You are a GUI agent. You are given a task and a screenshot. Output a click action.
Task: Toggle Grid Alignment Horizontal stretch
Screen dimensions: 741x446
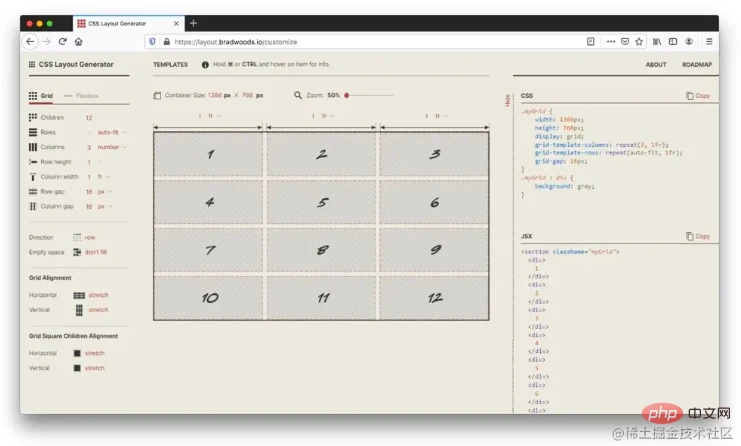91,295
